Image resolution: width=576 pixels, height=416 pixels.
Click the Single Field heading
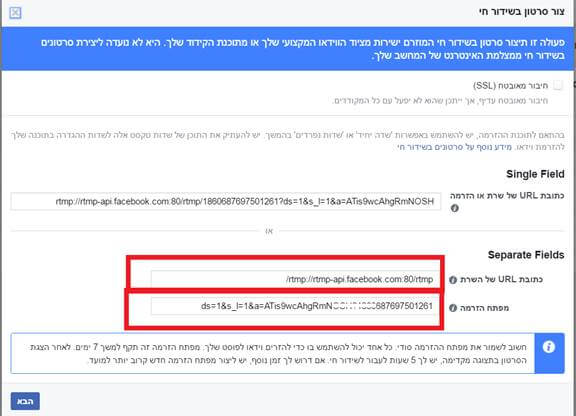pos(535,174)
